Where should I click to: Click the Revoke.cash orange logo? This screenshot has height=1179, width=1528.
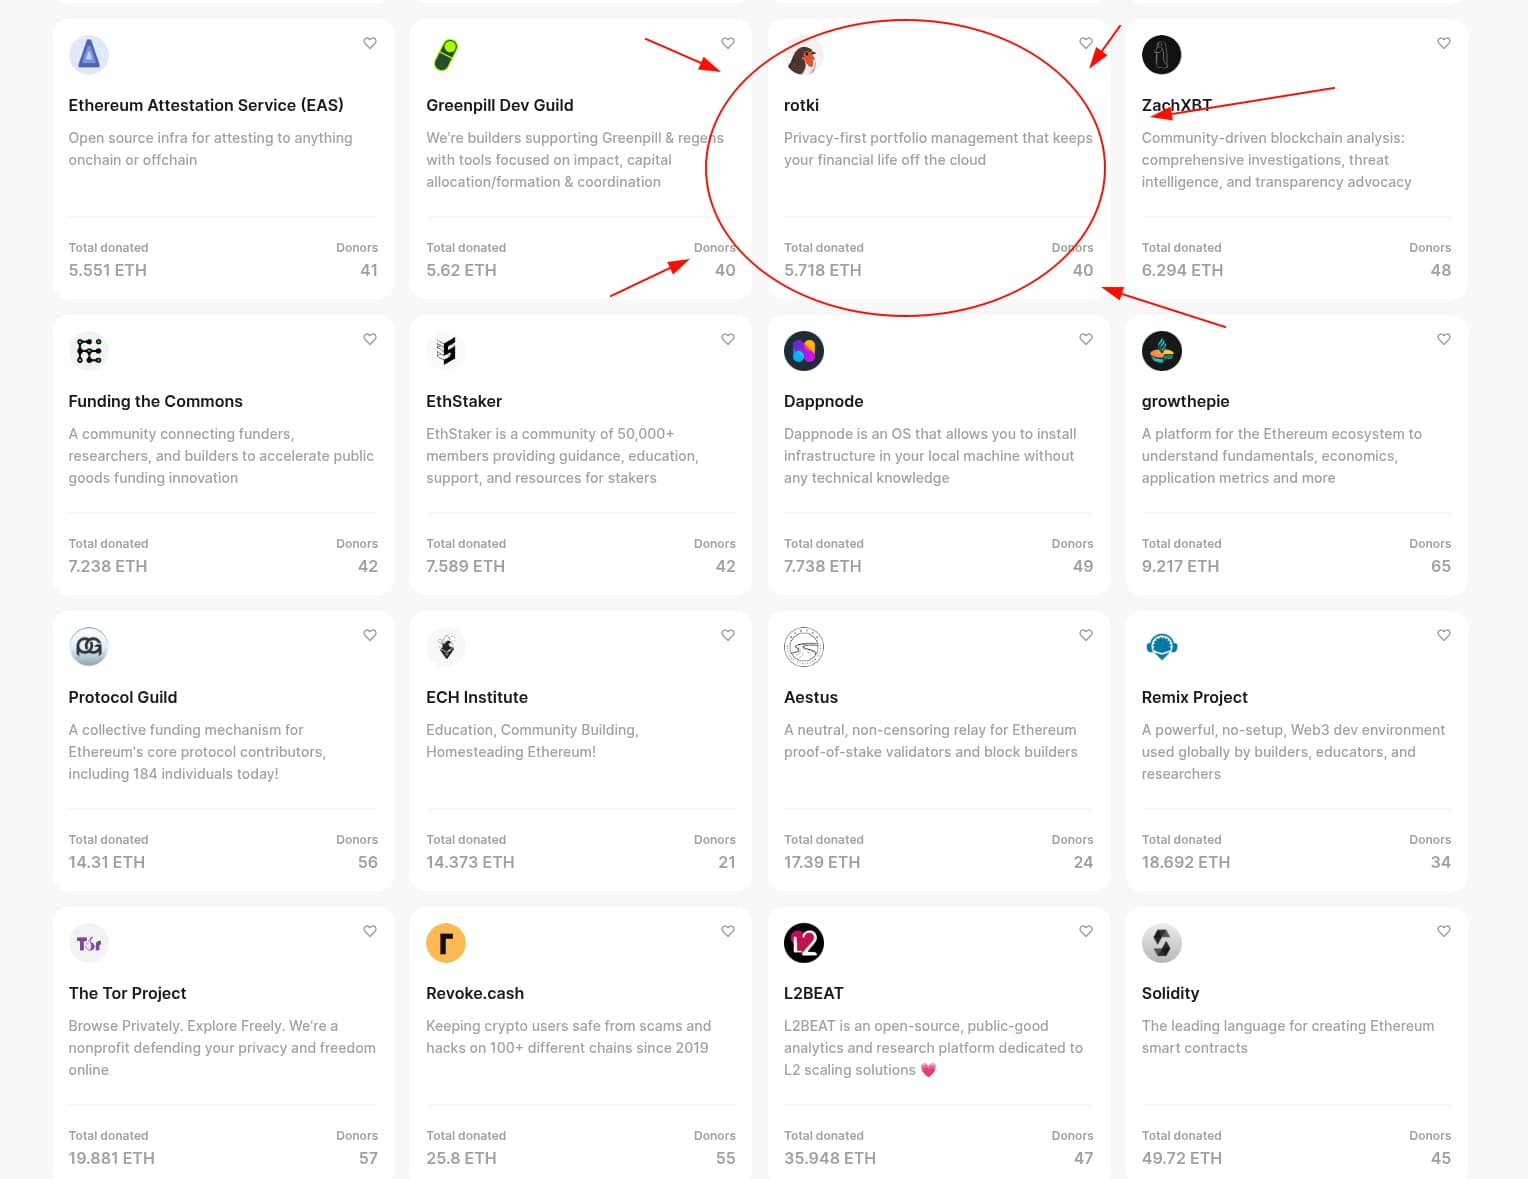(446, 943)
